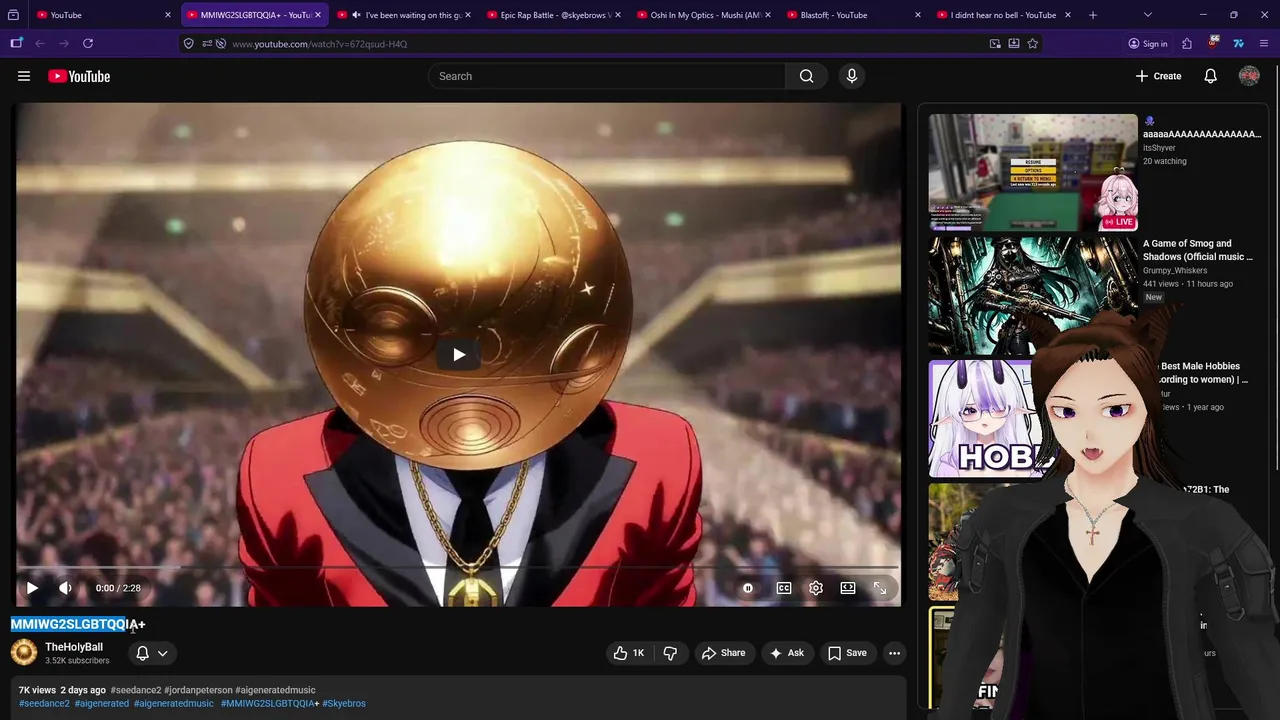Click the Sign in browser account button

(x=1147, y=43)
